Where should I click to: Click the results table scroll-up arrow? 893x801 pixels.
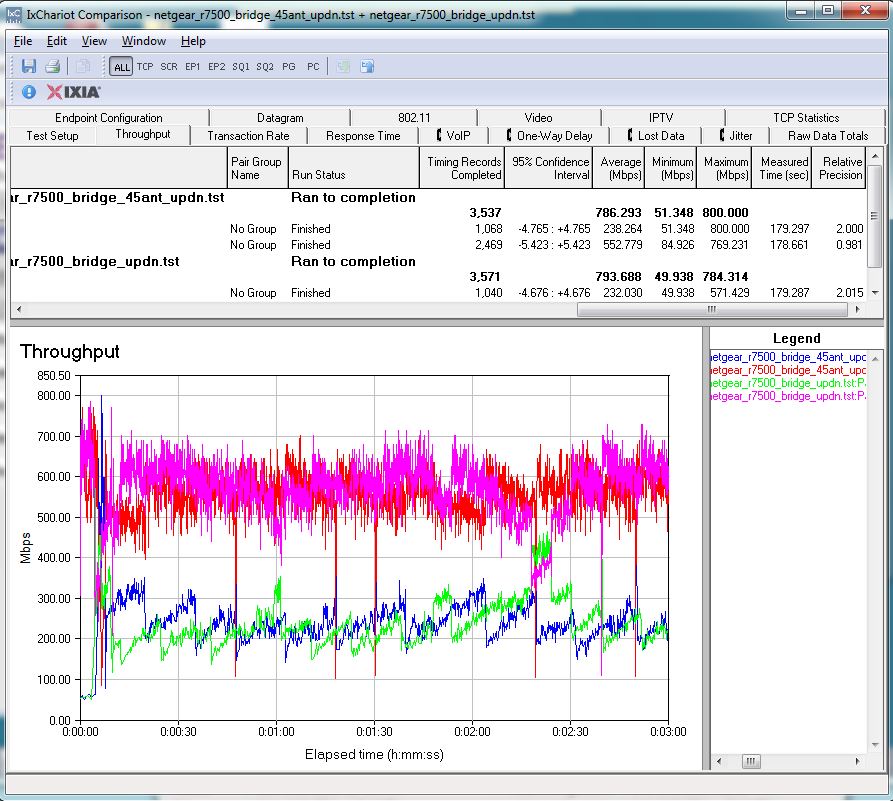pos(875,155)
